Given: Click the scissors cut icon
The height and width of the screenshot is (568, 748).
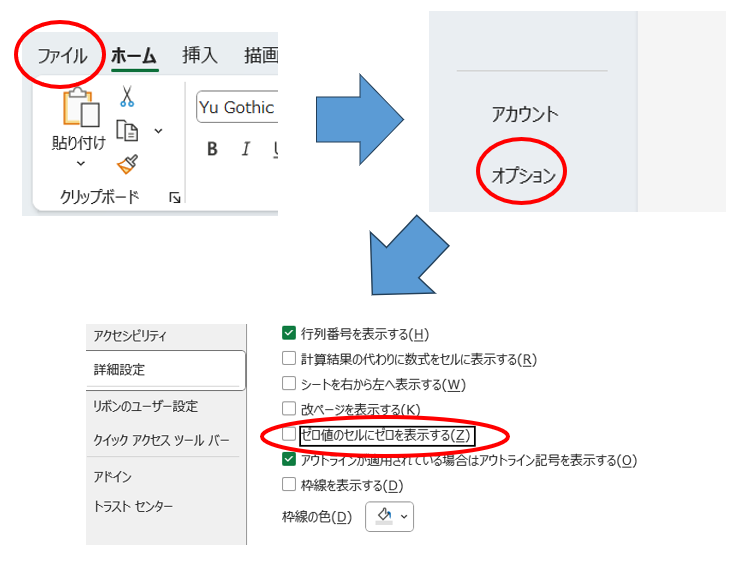Looking at the screenshot, I should [x=127, y=96].
